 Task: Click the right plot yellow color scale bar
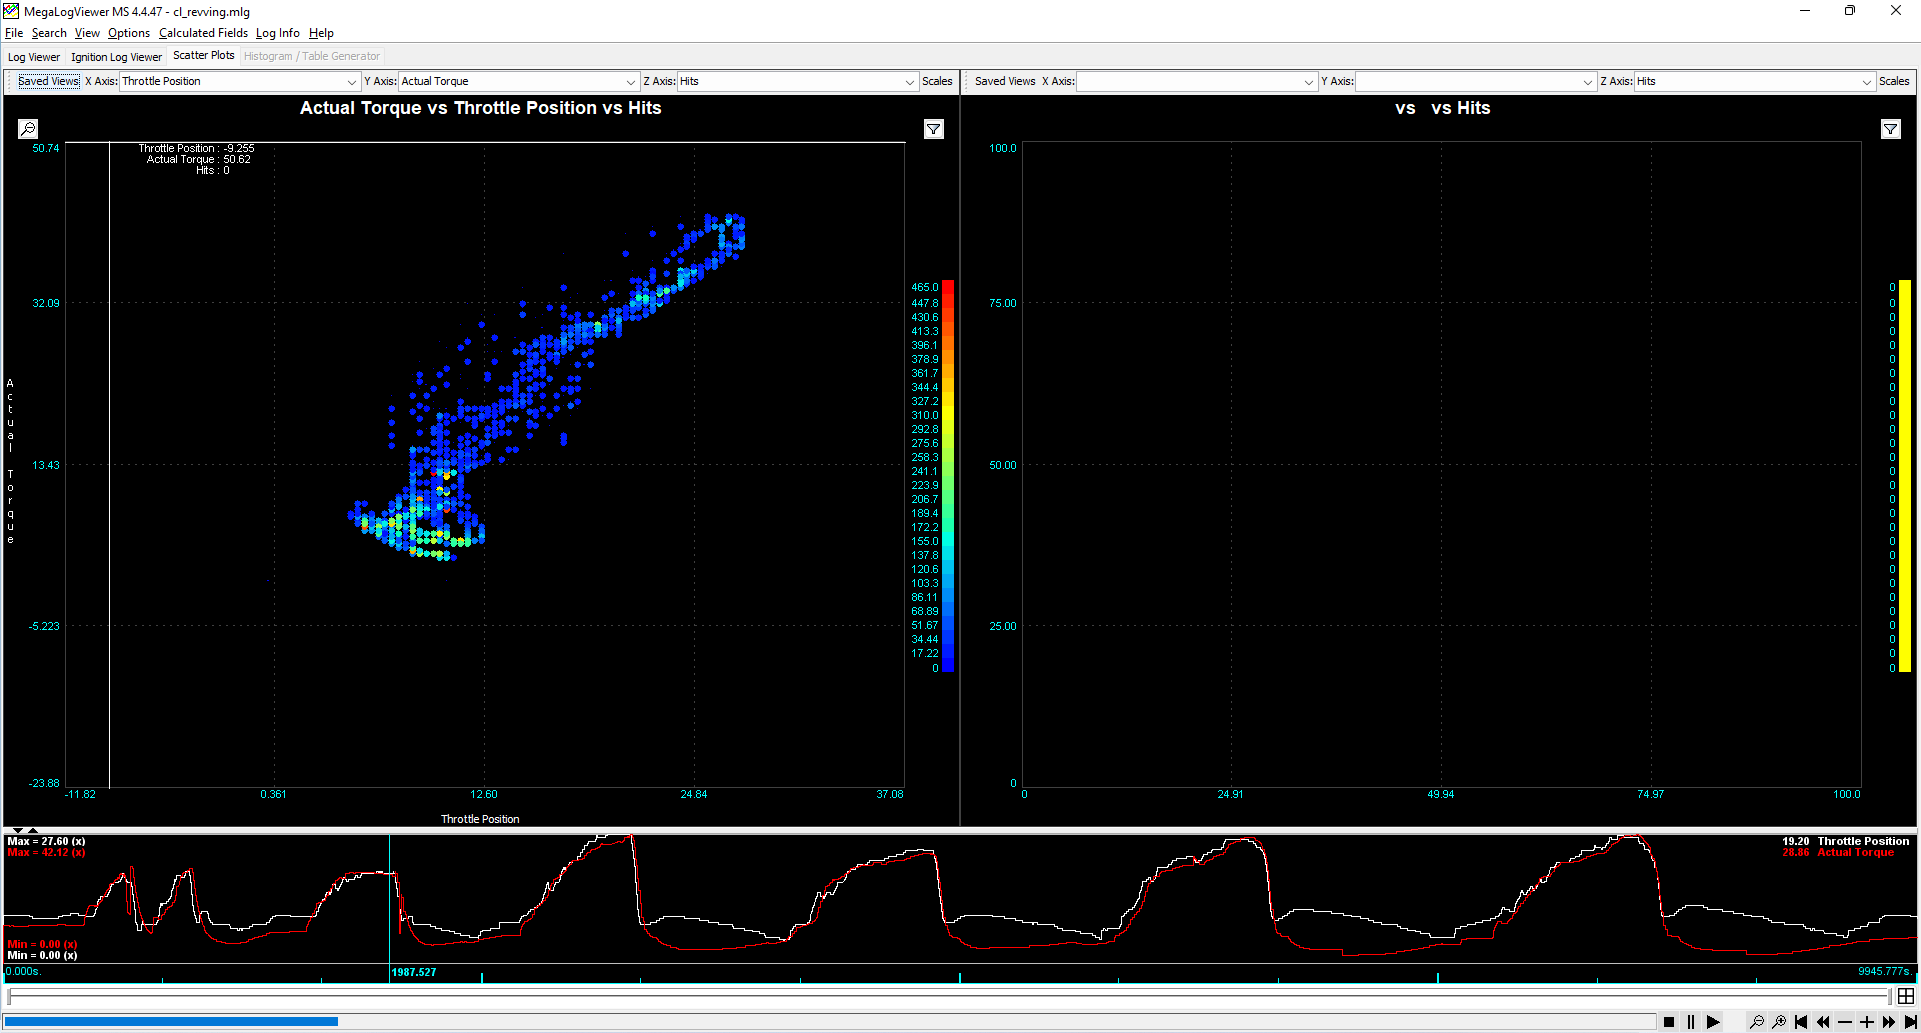coord(1905,476)
